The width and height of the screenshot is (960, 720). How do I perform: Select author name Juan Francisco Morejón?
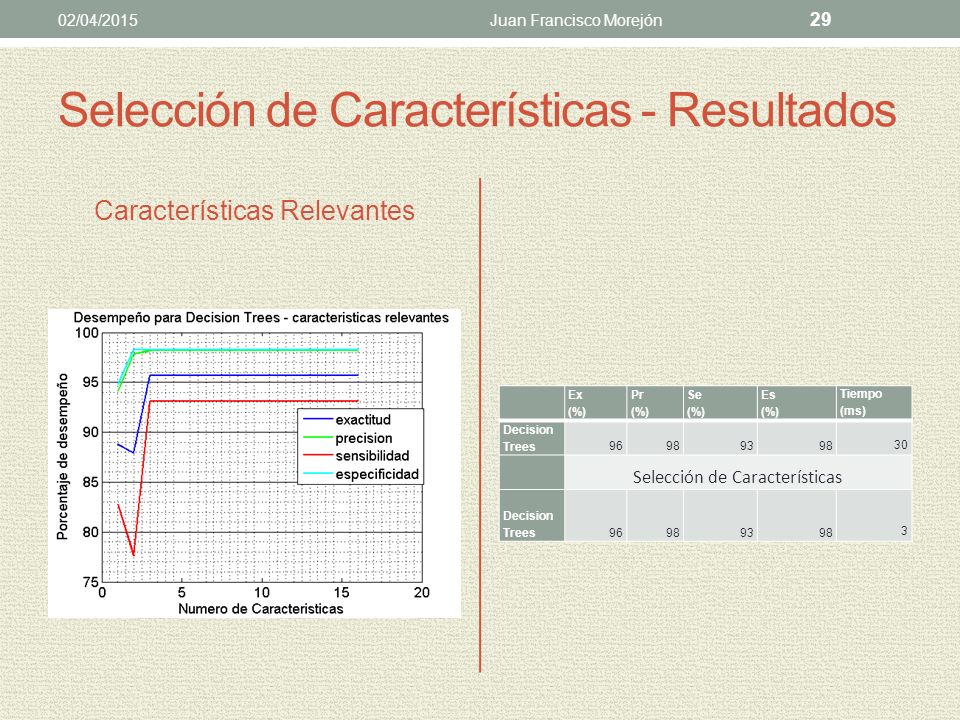point(576,20)
